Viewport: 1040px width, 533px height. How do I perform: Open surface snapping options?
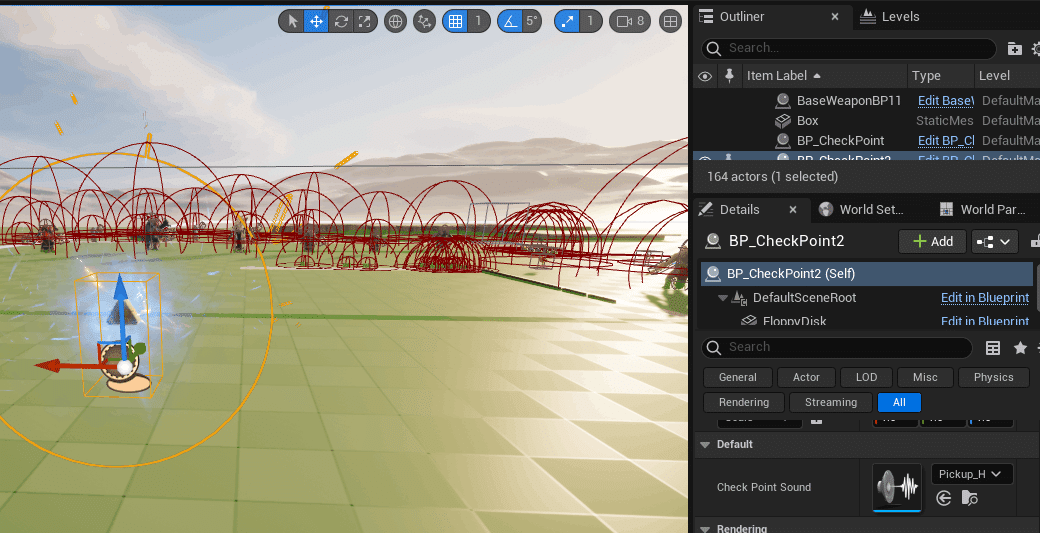click(424, 21)
